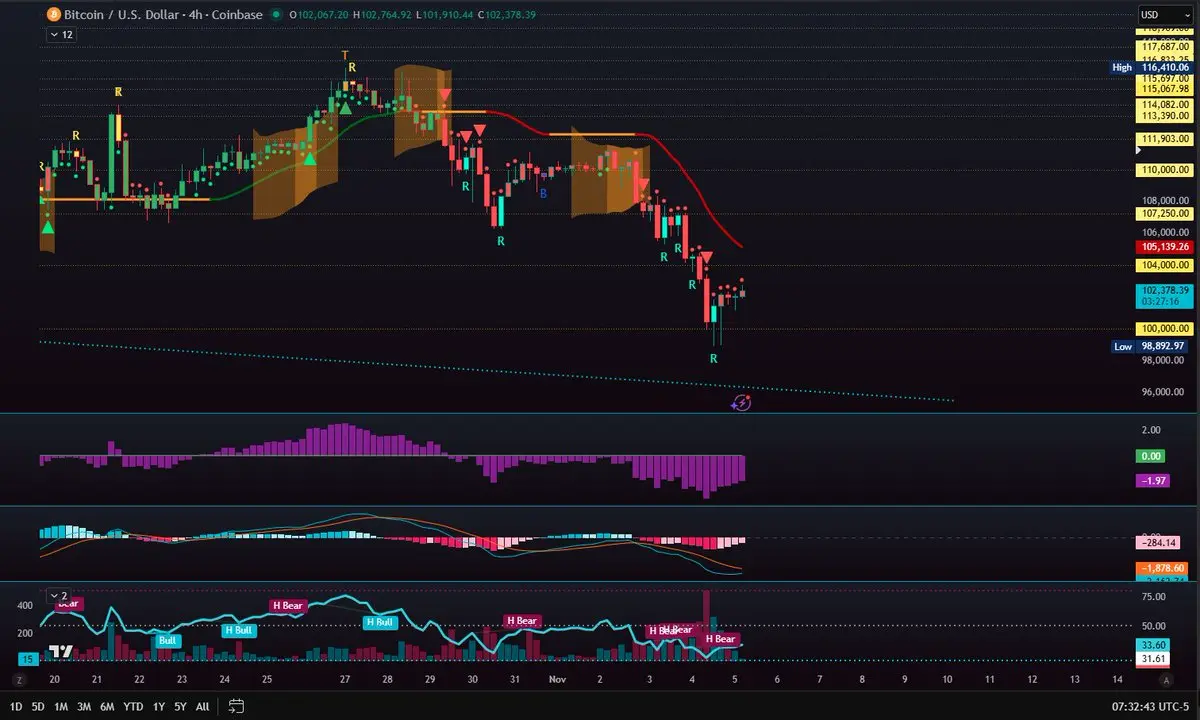Click the 31.61 value label
Image resolution: width=1200 pixels, height=720 pixels.
(x=1154, y=659)
